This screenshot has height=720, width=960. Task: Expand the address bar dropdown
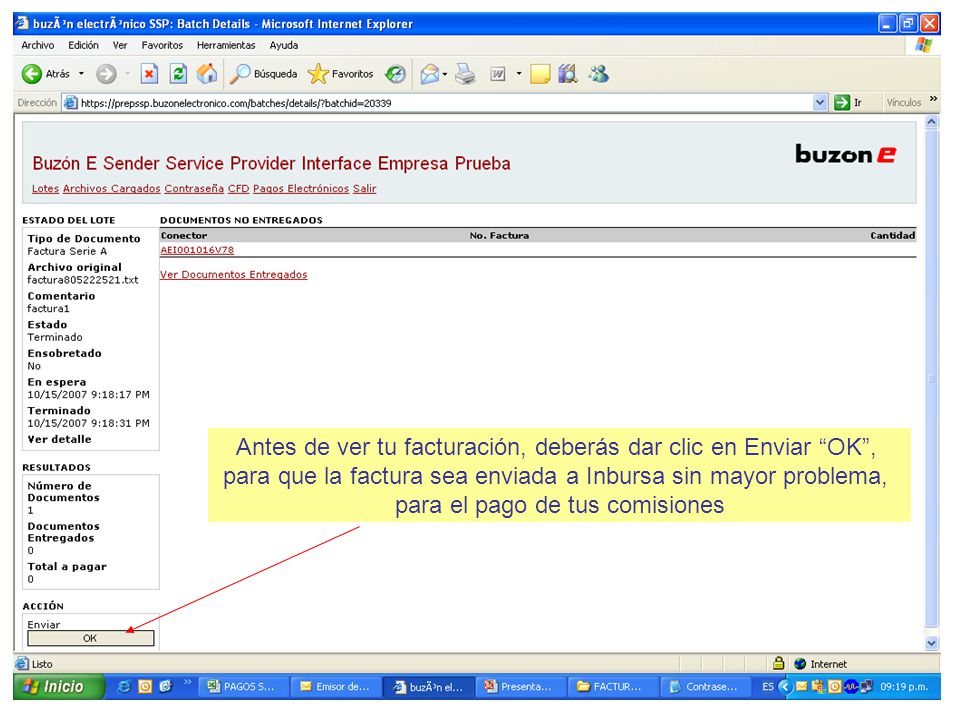tap(820, 103)
